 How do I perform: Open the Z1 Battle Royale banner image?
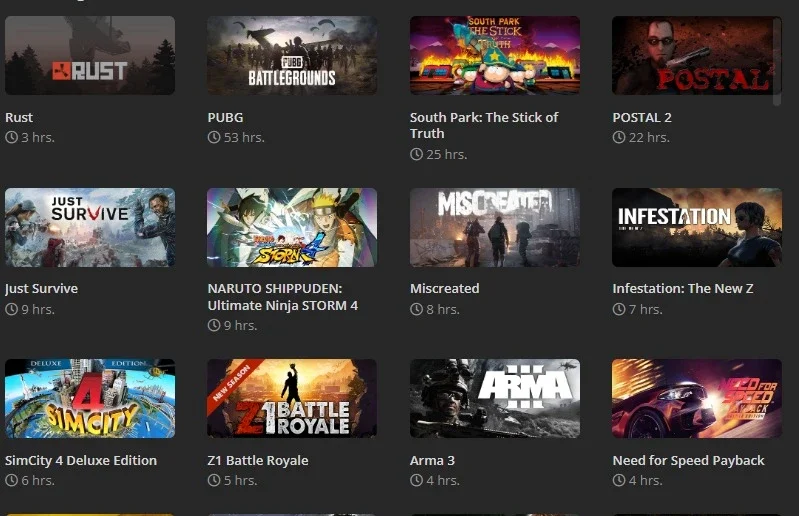click(x=292, y=398)
